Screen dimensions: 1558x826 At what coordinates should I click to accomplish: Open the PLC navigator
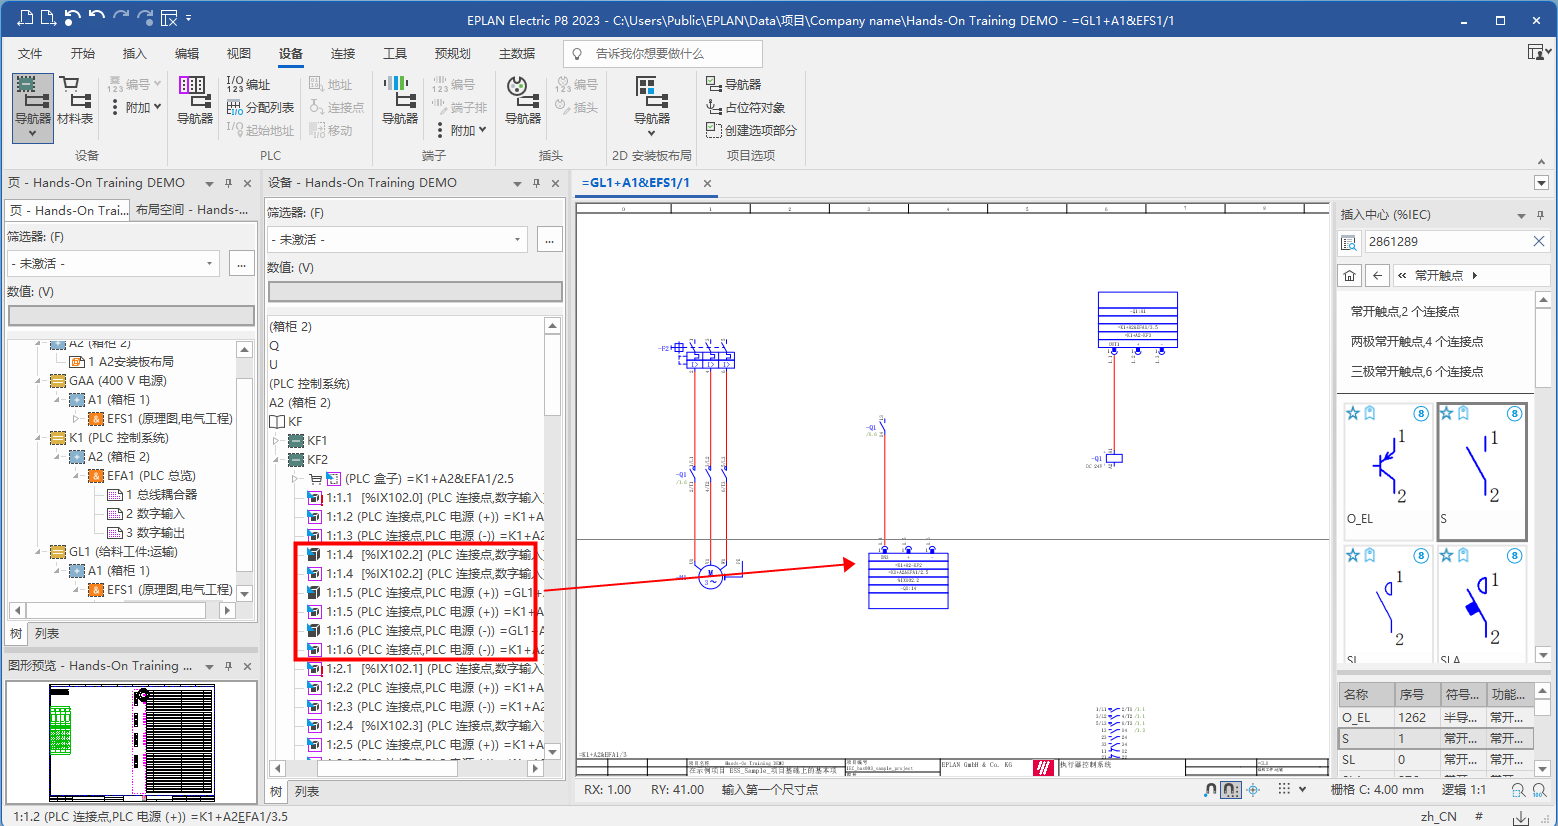point(194,101)
